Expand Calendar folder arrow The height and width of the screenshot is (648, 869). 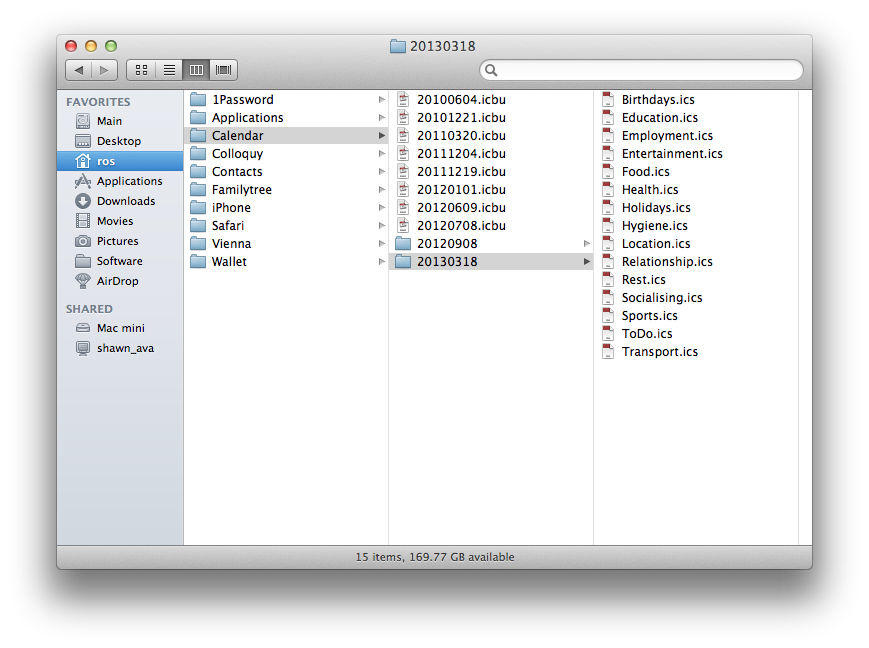[x=381, y=136]
